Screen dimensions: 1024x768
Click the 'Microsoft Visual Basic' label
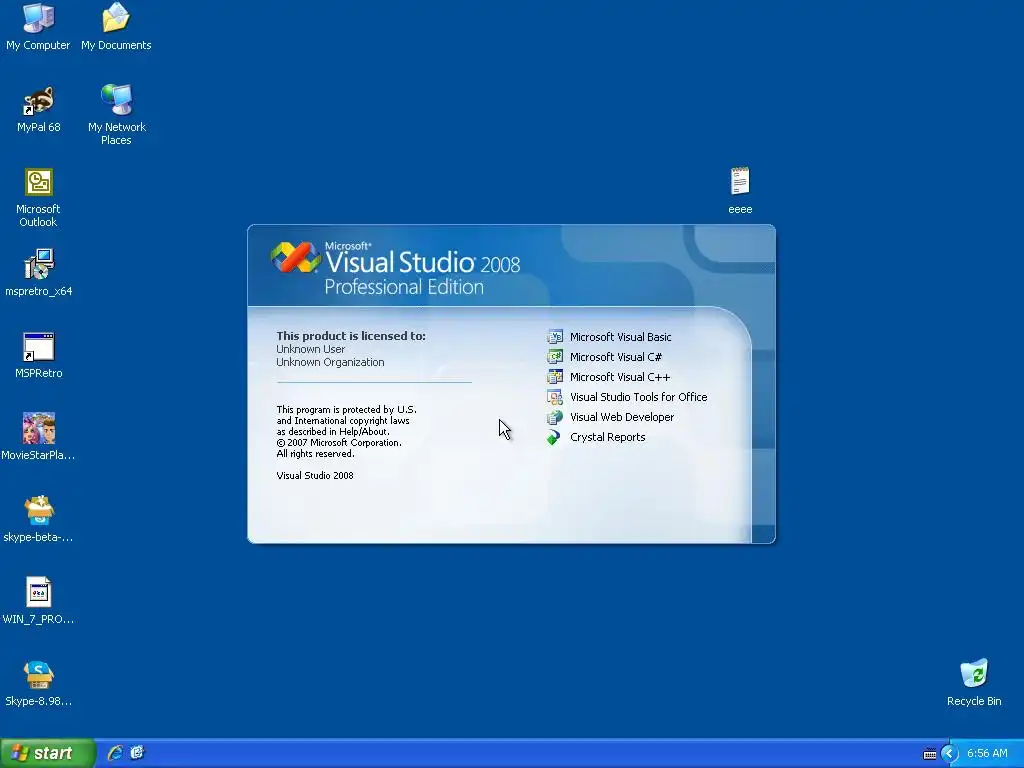(620, 337)
